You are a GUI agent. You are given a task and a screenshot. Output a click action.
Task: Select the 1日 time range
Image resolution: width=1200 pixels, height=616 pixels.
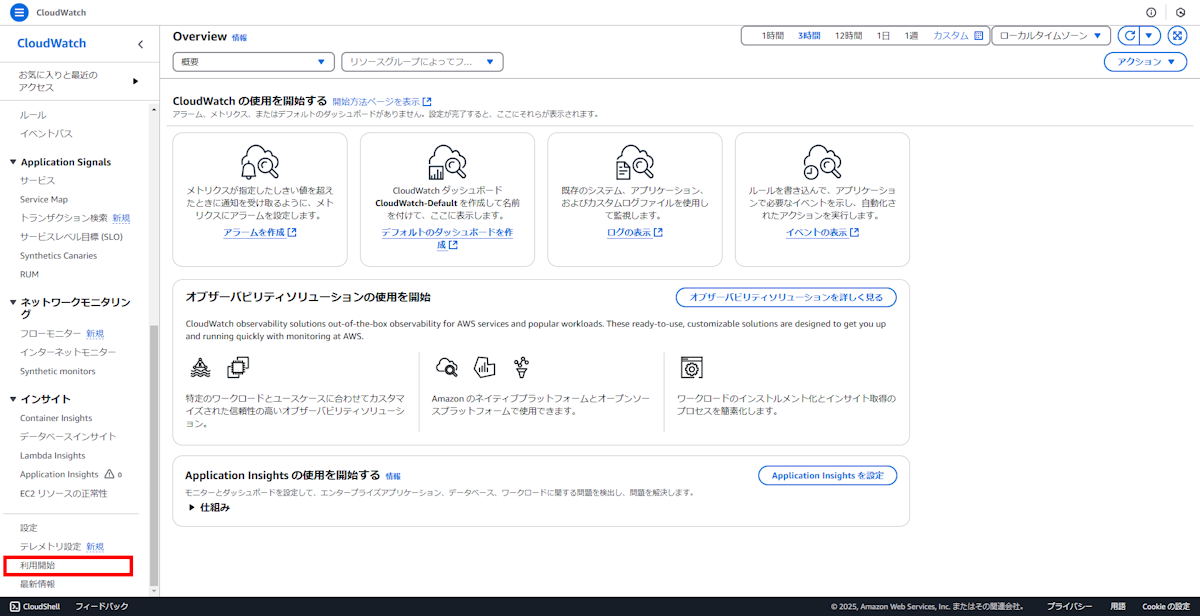tap(883, 36)
